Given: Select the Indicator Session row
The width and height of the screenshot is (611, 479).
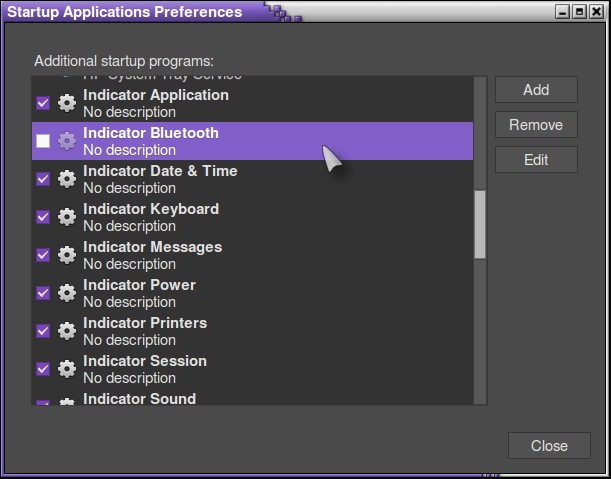Looking at the screenshot, I should click(x=250, y=369).
